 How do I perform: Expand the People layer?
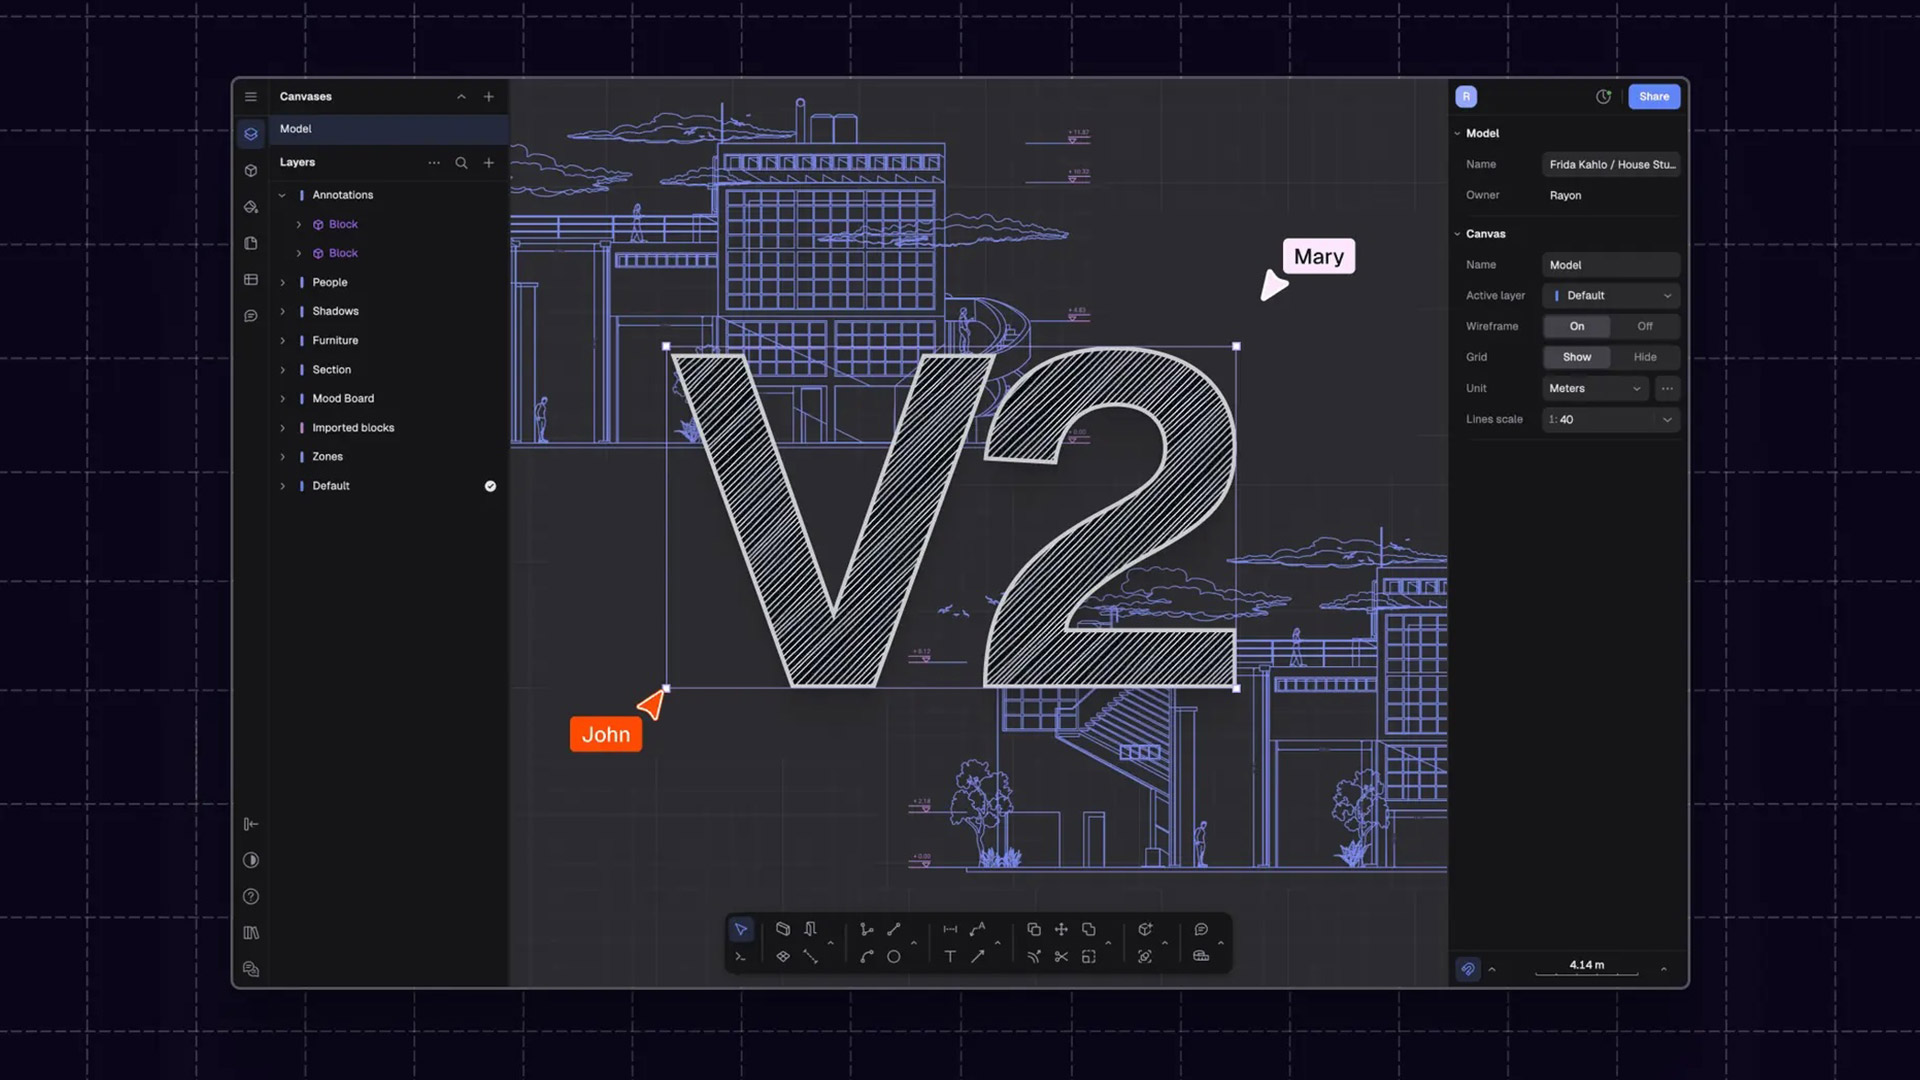click(283, 282)
